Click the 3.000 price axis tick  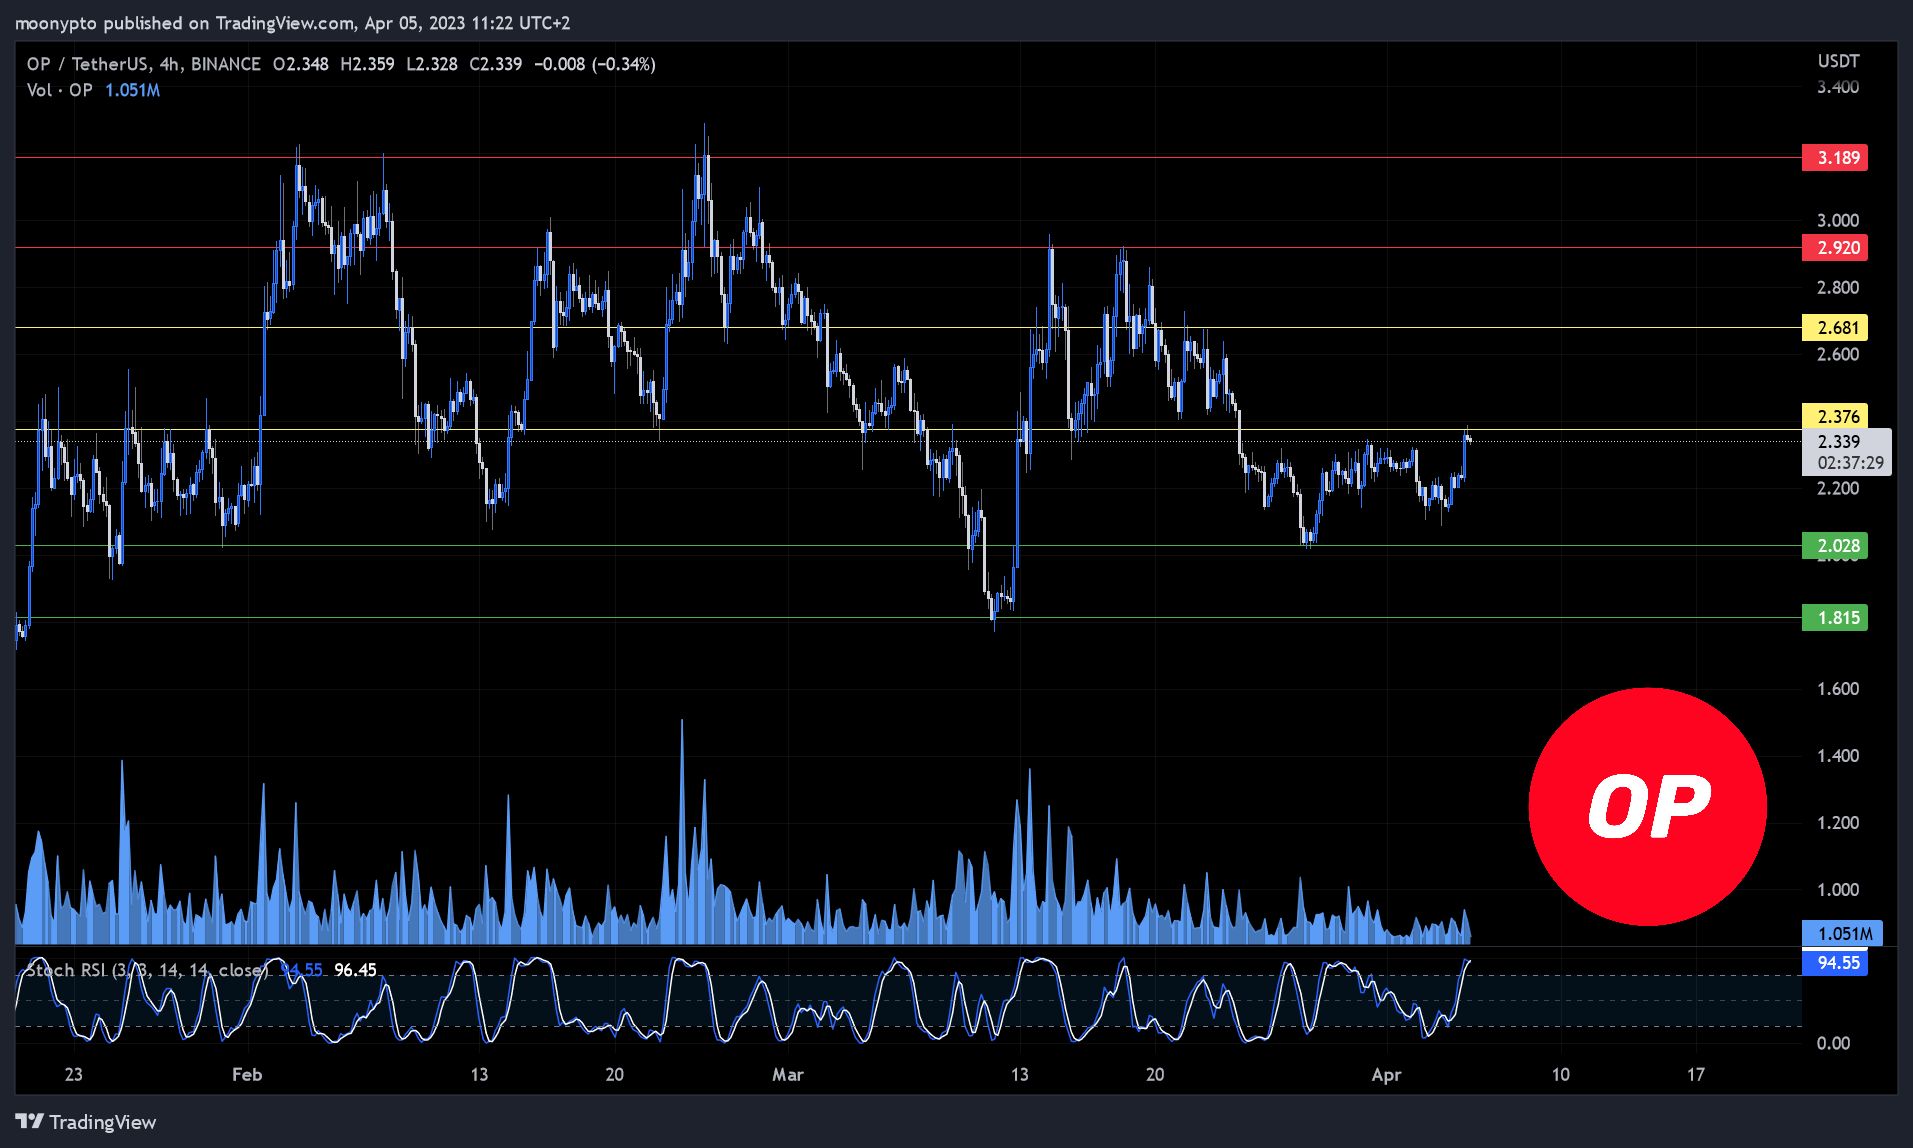point(1838,221)
